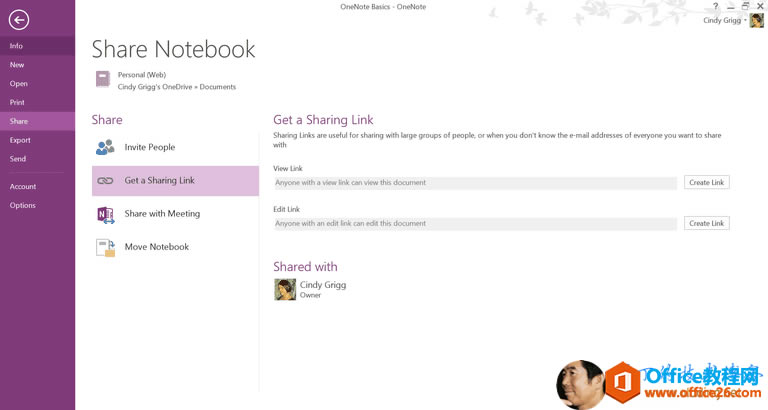
Task: Choose the Share with Meeting option
Action: click(x=175, y=214)
